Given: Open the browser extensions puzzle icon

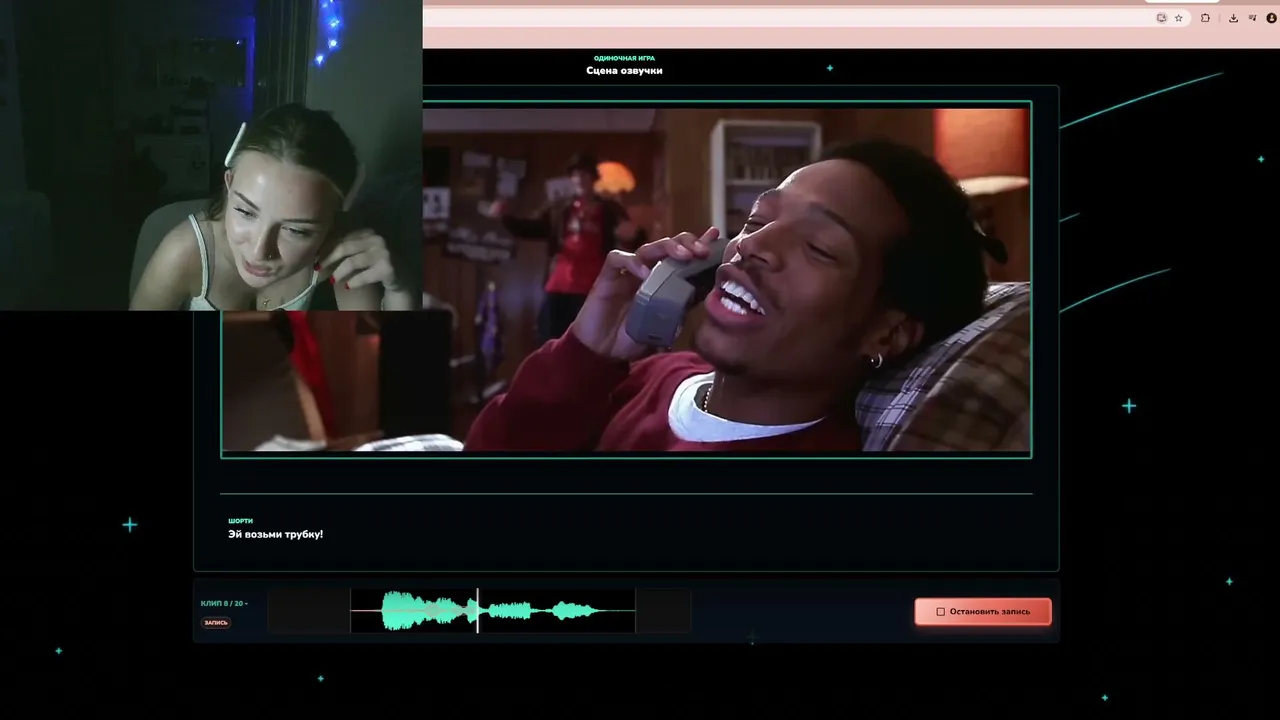Looking at the screenshot, I should coord(1205,18).
